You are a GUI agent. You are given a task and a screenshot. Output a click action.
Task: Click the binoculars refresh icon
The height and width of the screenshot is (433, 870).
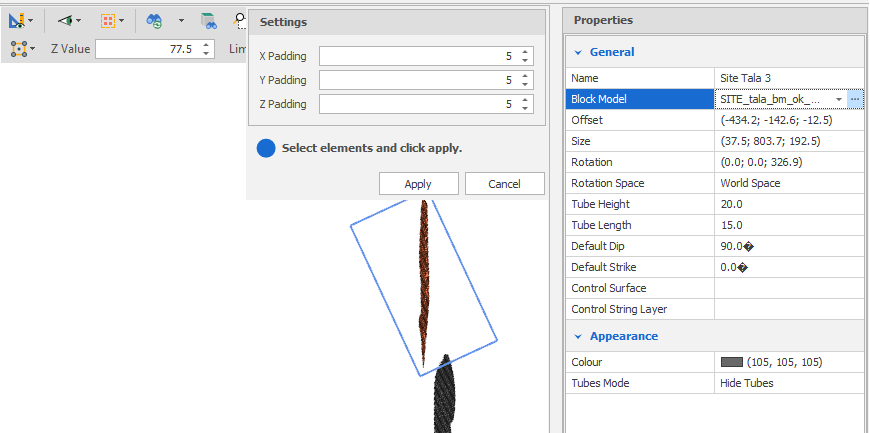(x=154, y=20)
